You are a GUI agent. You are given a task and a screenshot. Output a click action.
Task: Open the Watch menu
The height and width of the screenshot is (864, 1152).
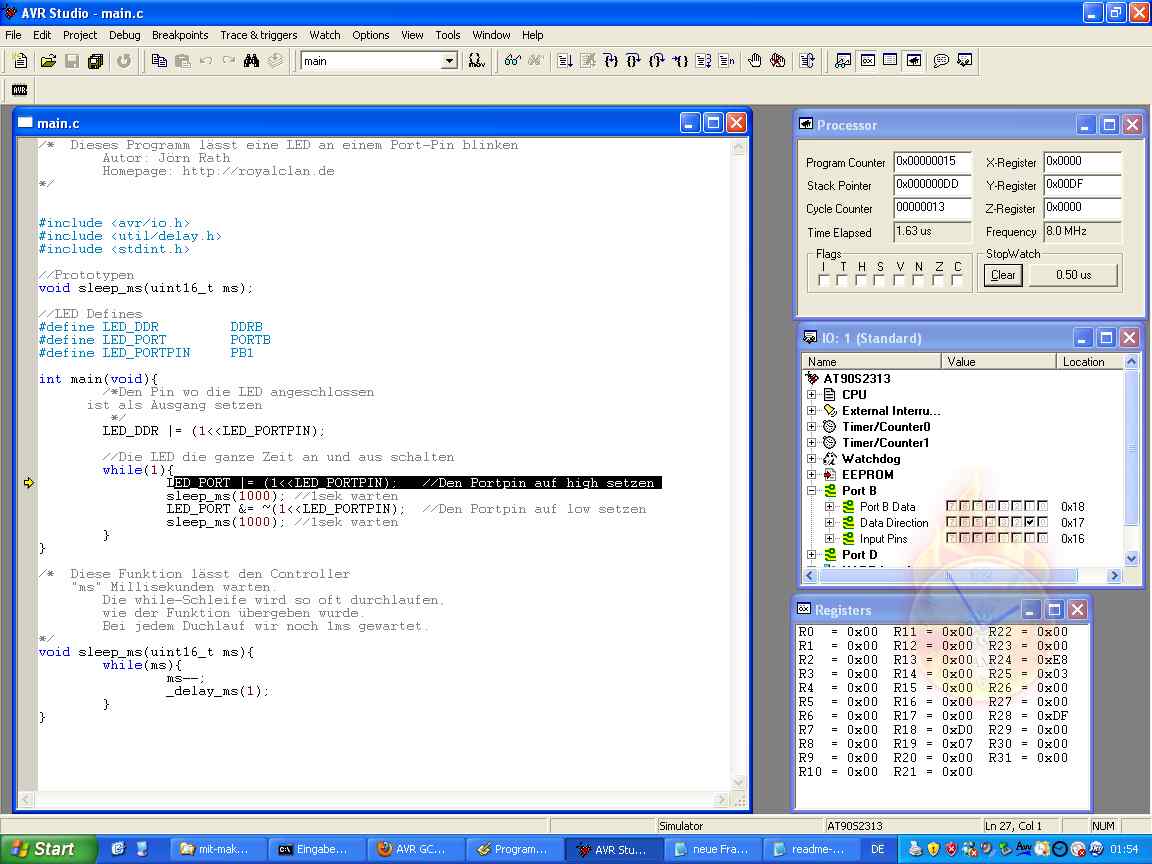pos(325,35)
